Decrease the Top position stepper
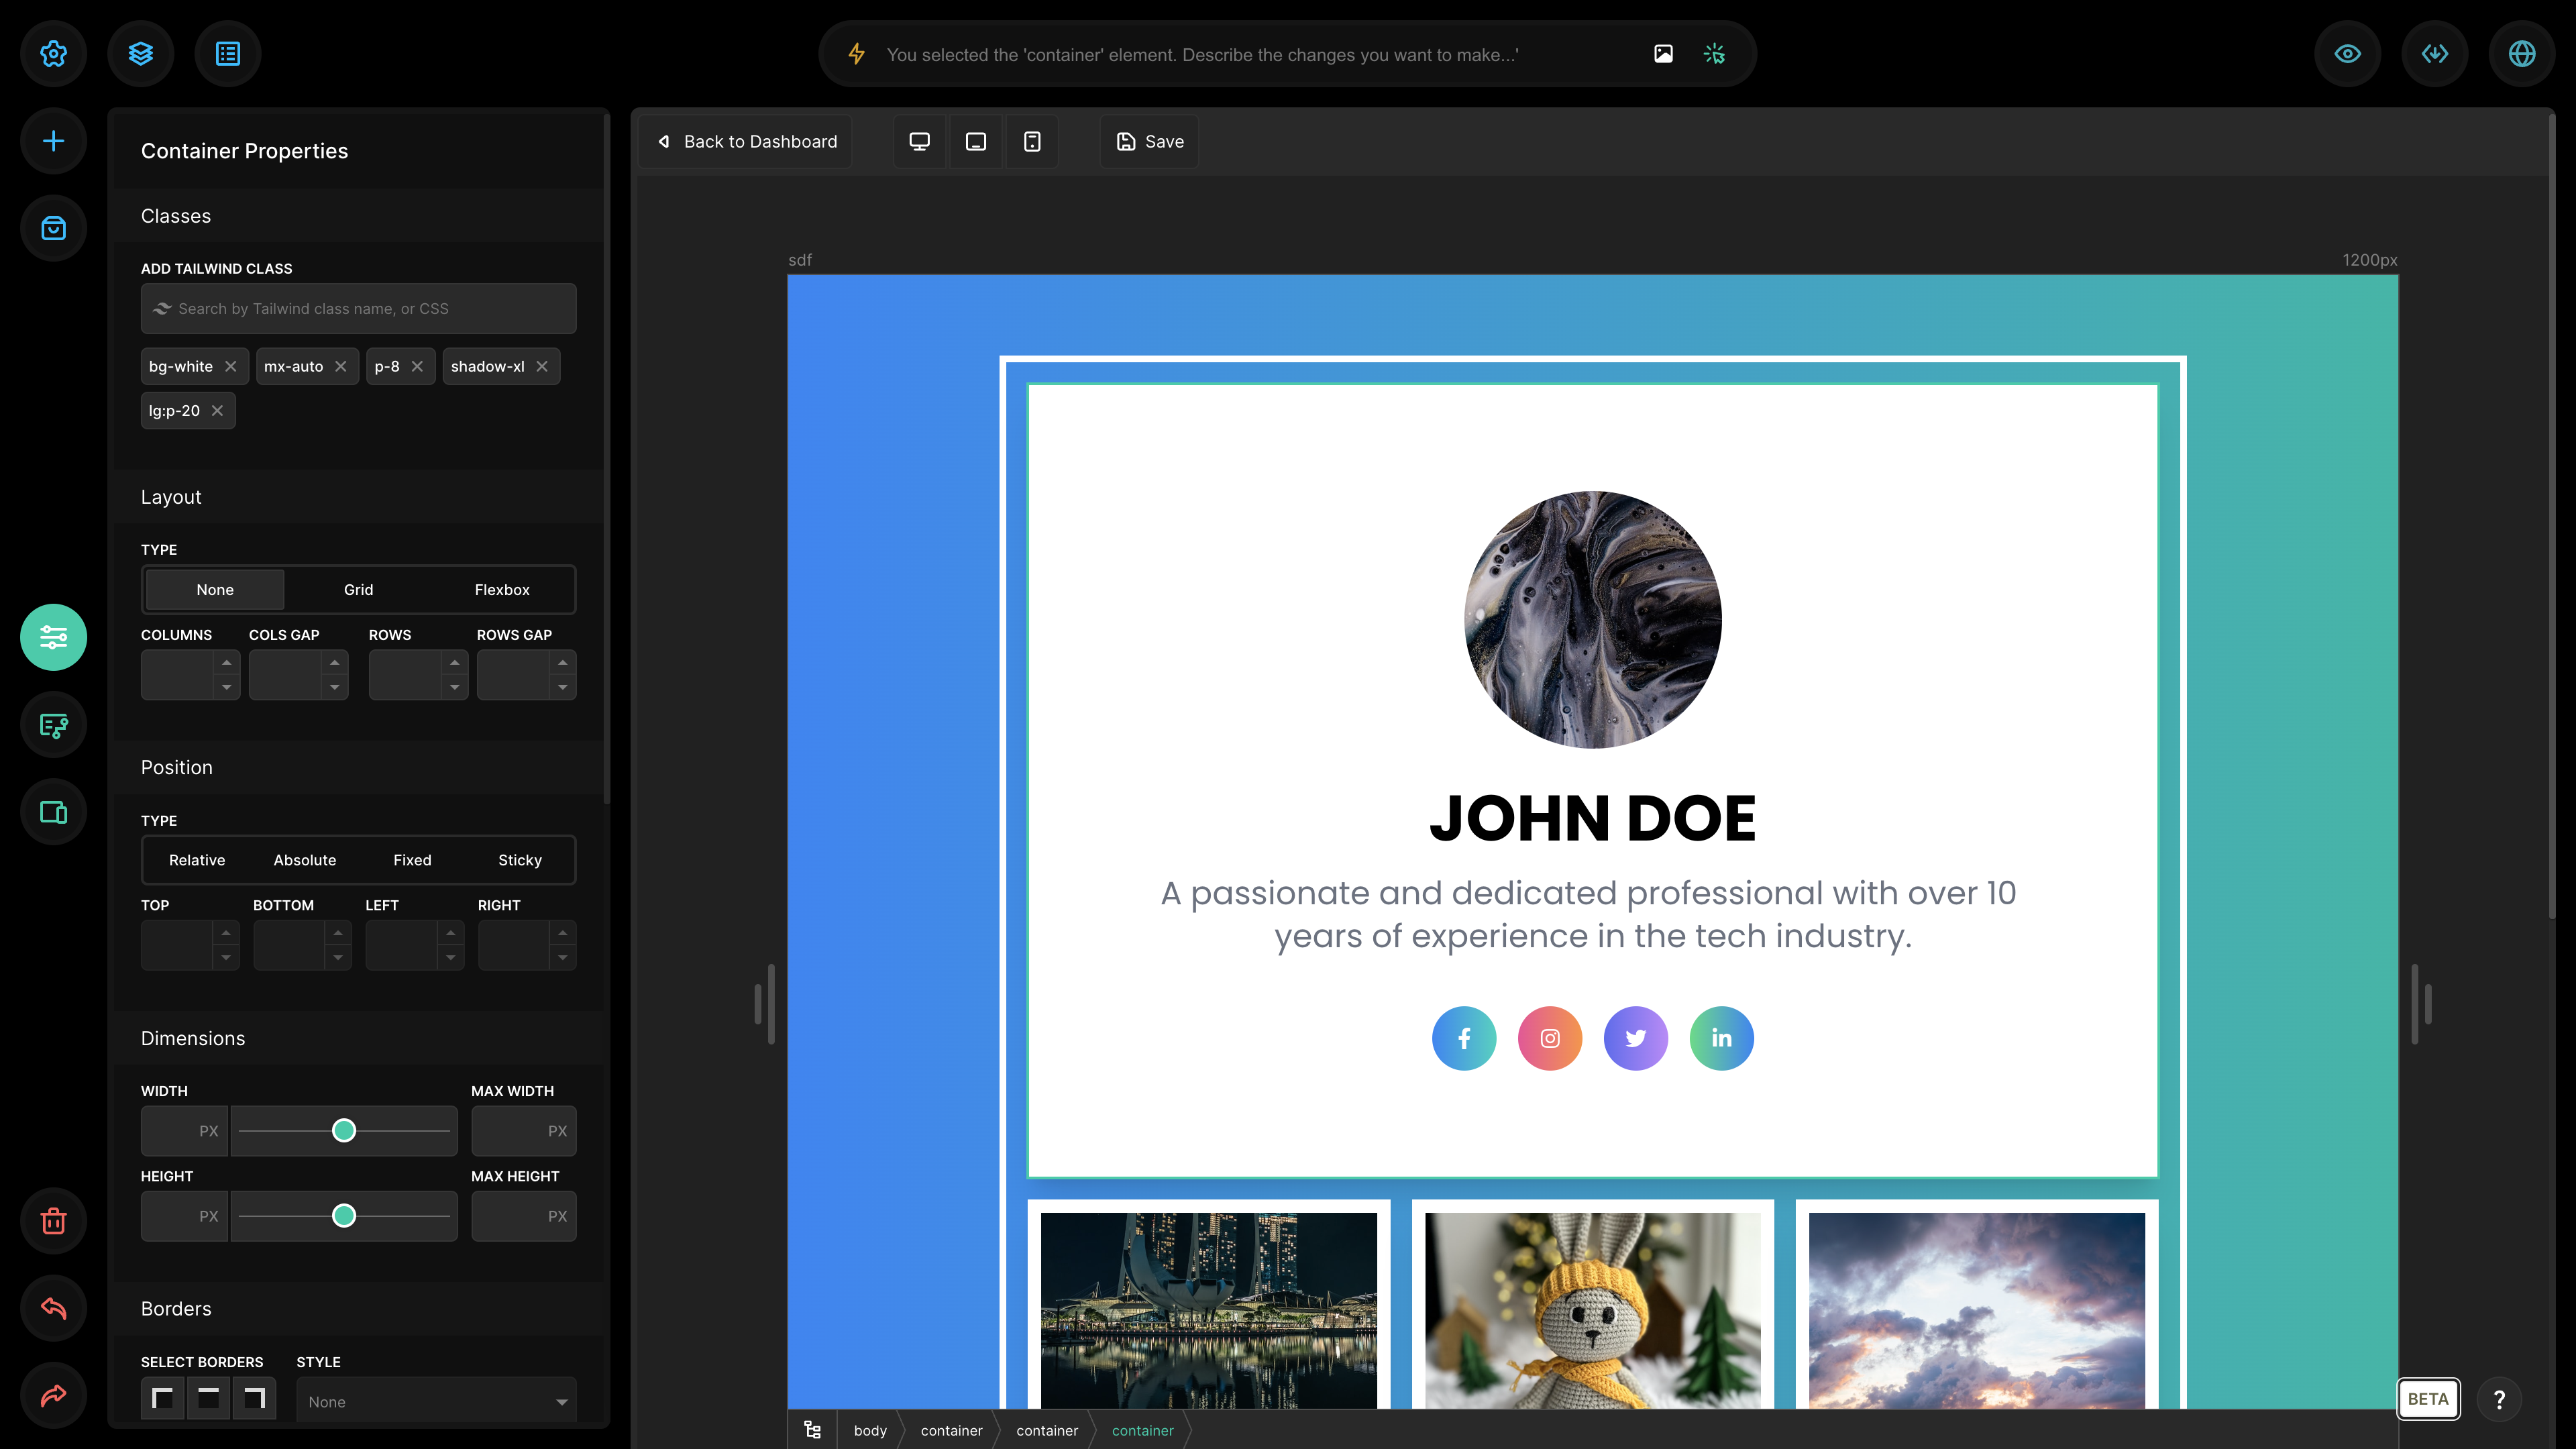This screenshot has width=2576, height=1449. pos(226,958)
